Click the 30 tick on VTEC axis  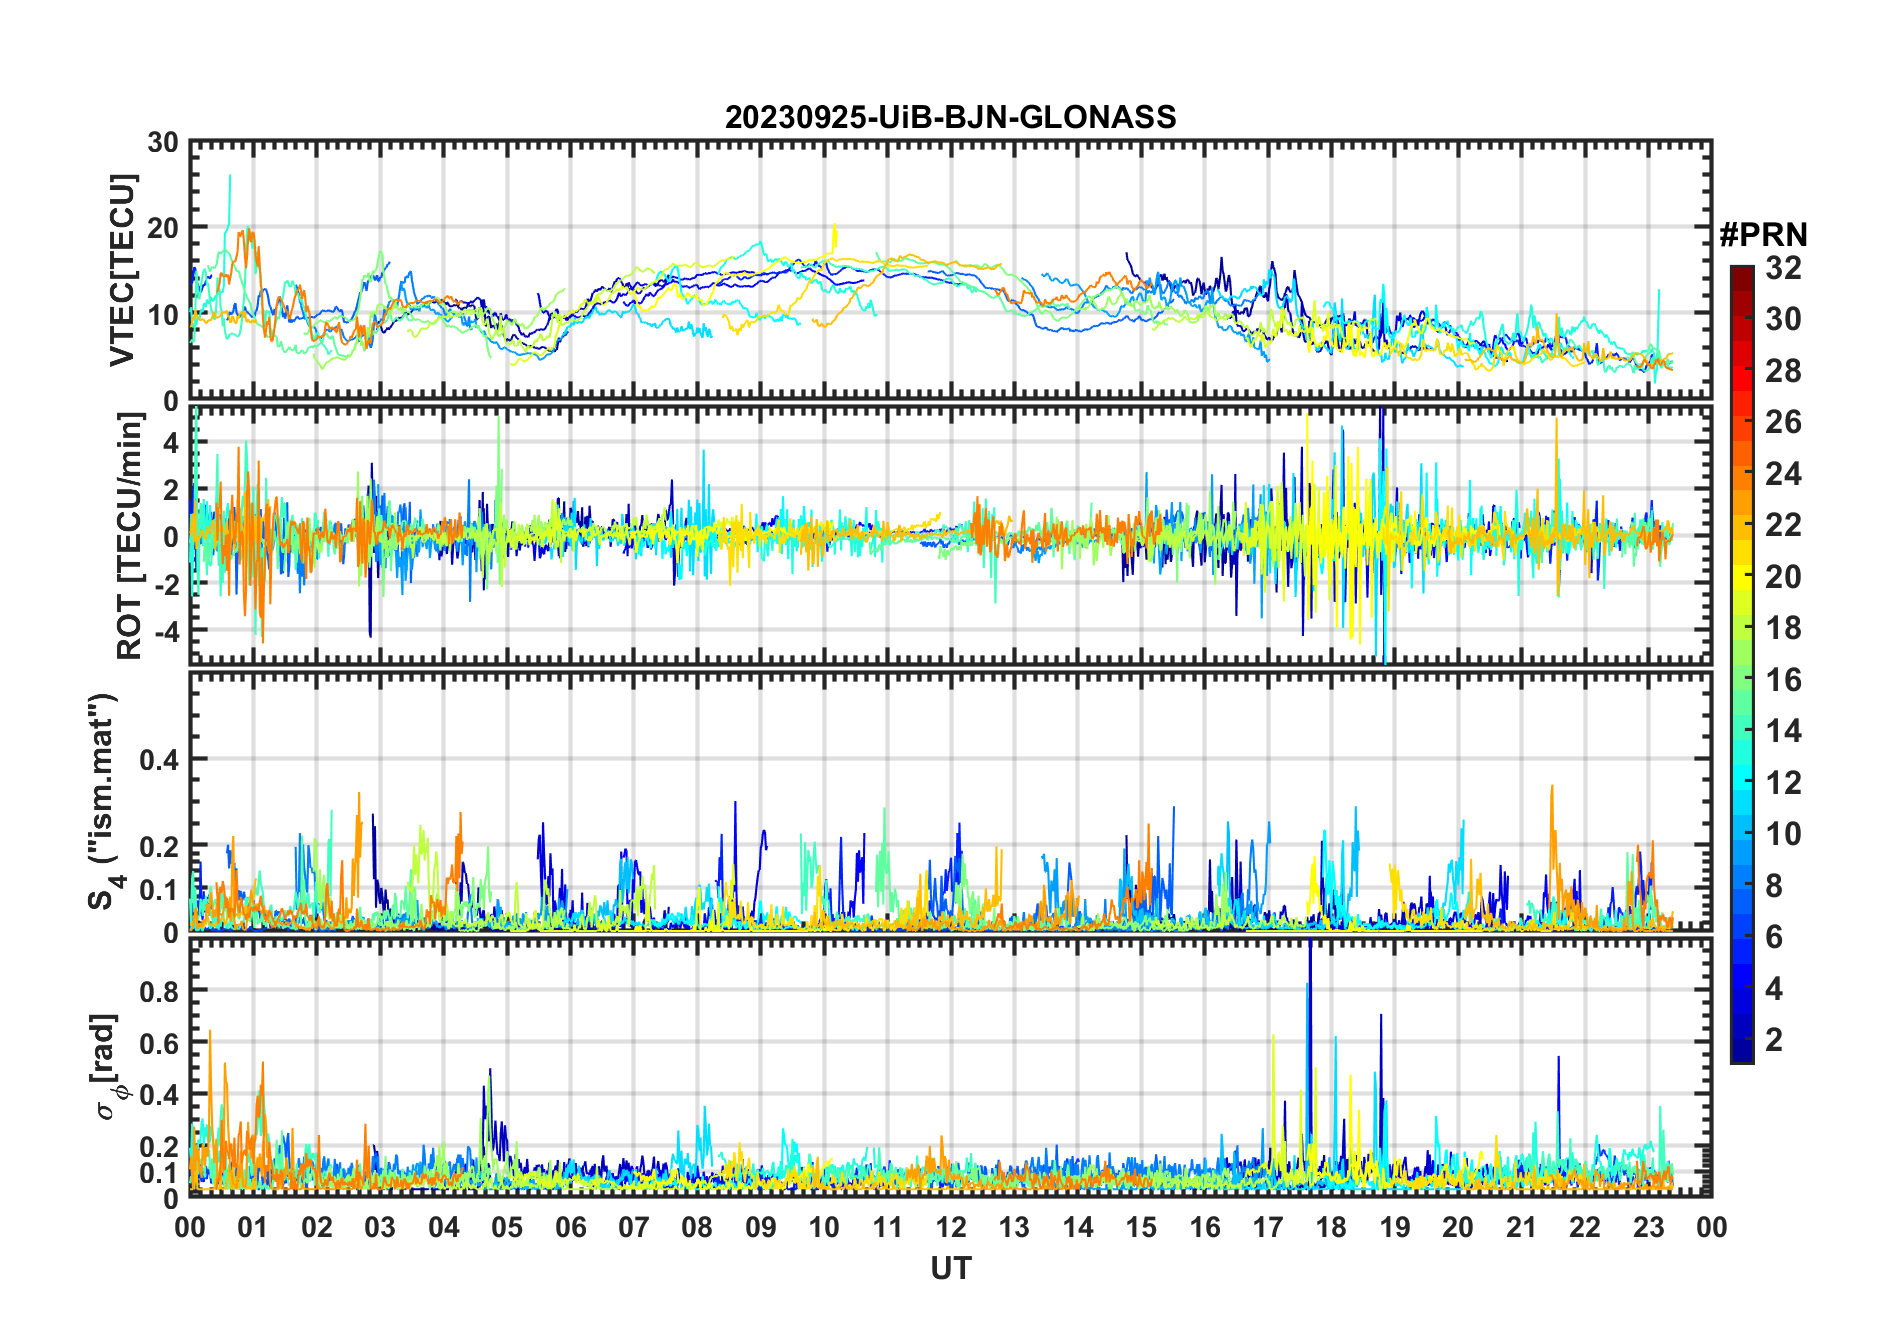pos(163,143)
